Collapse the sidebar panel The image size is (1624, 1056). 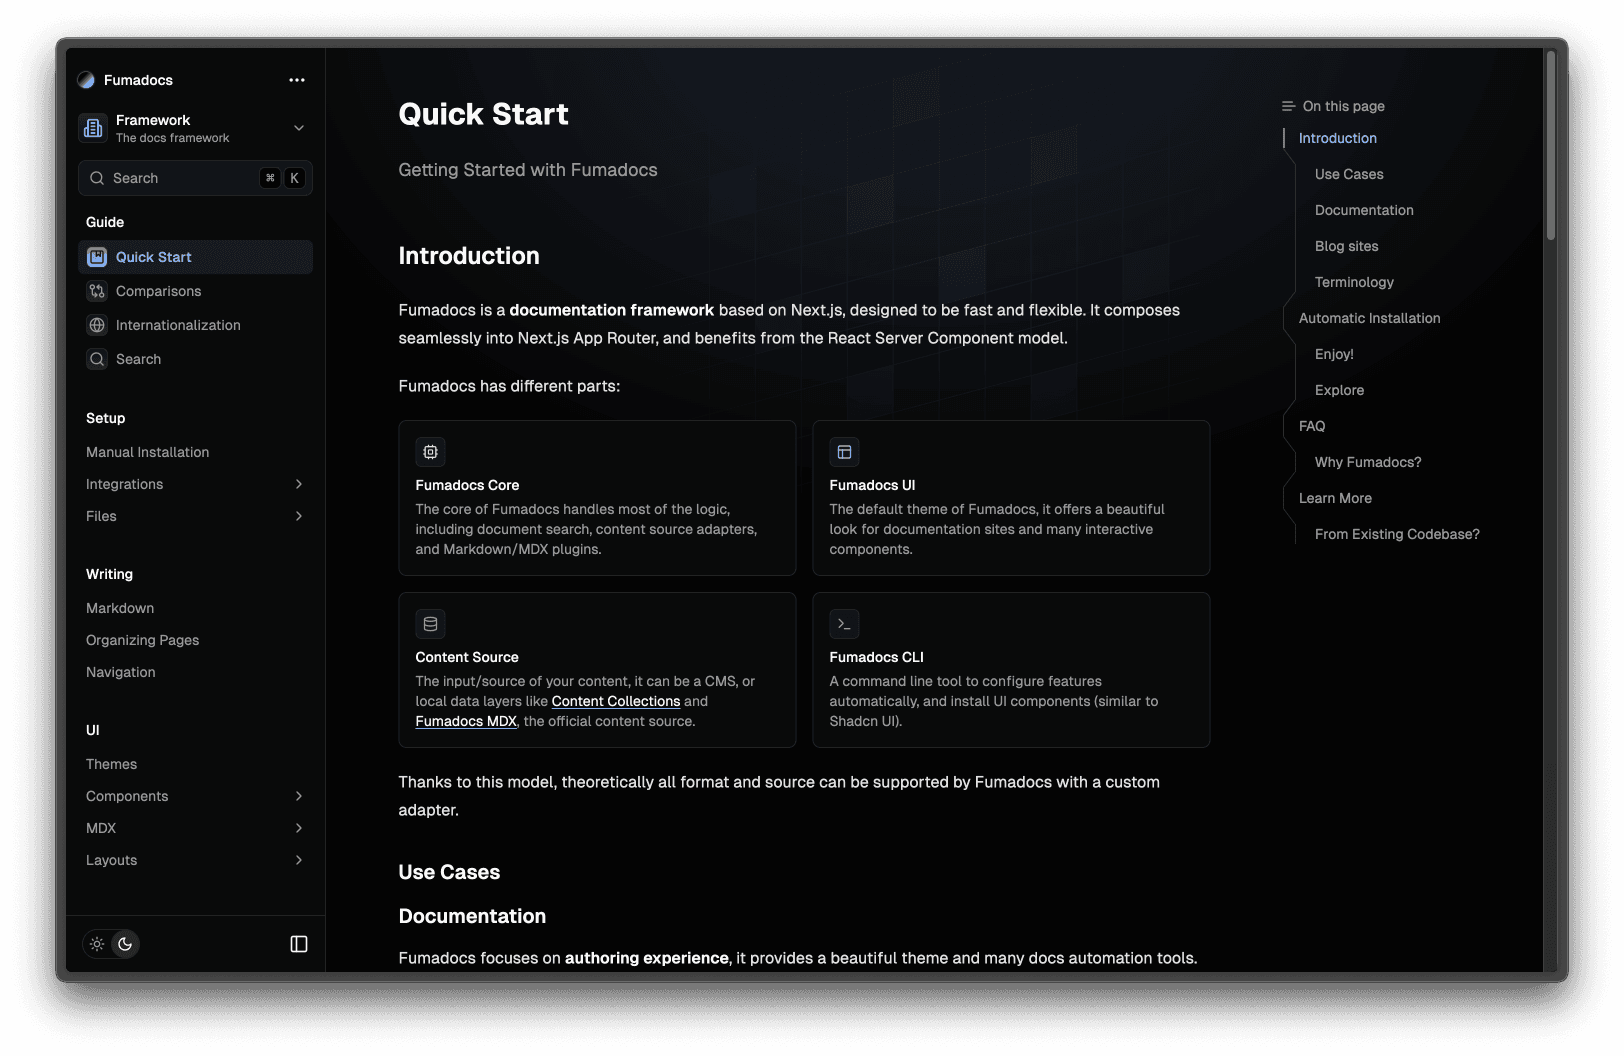(x=299, y=944)
